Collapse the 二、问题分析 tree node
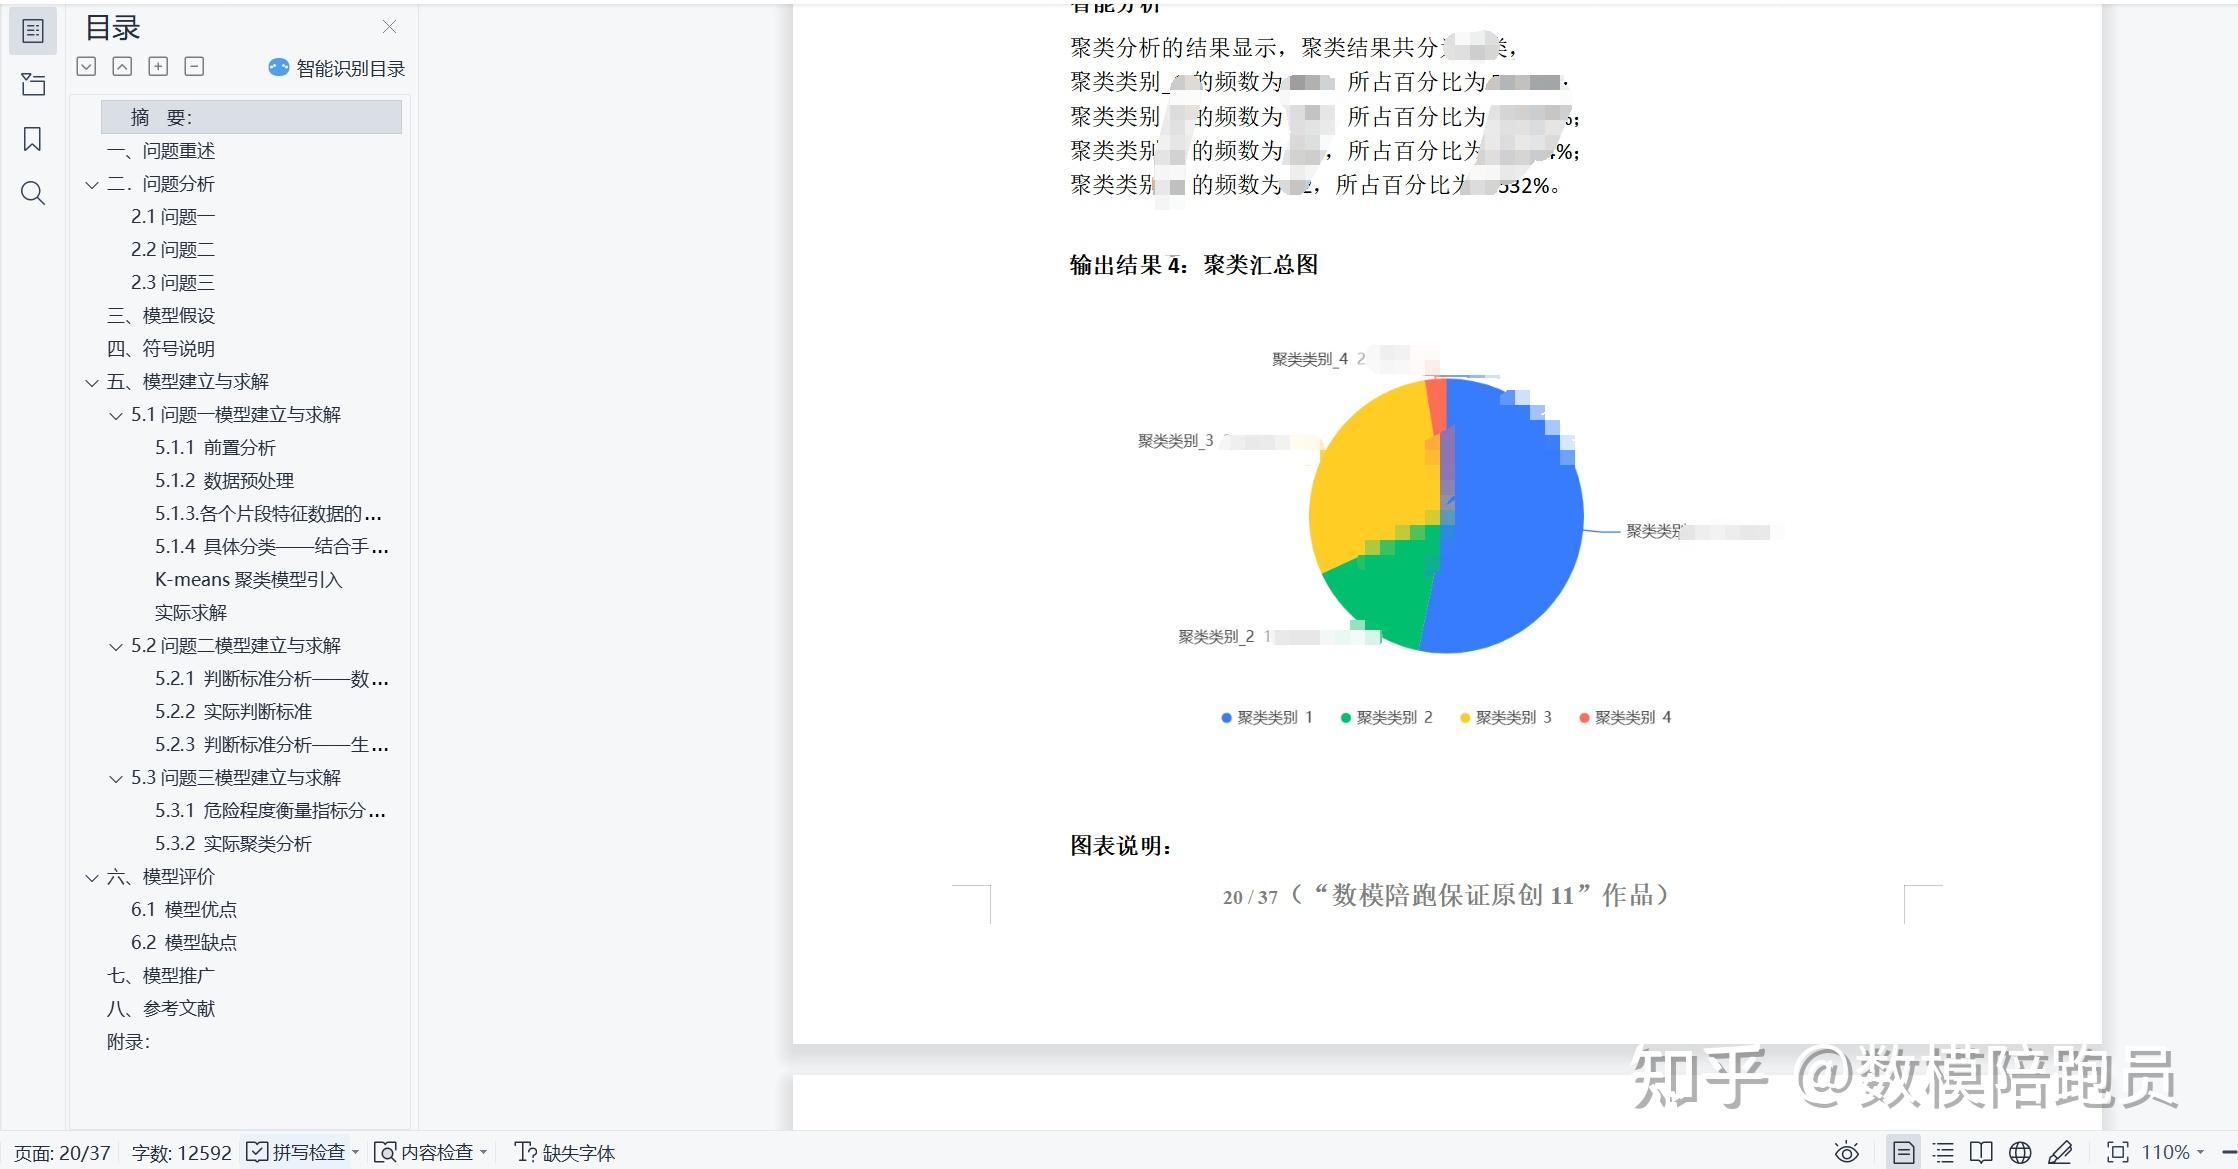Viewport: 2238px width, 1169px height. pos(92,185)
